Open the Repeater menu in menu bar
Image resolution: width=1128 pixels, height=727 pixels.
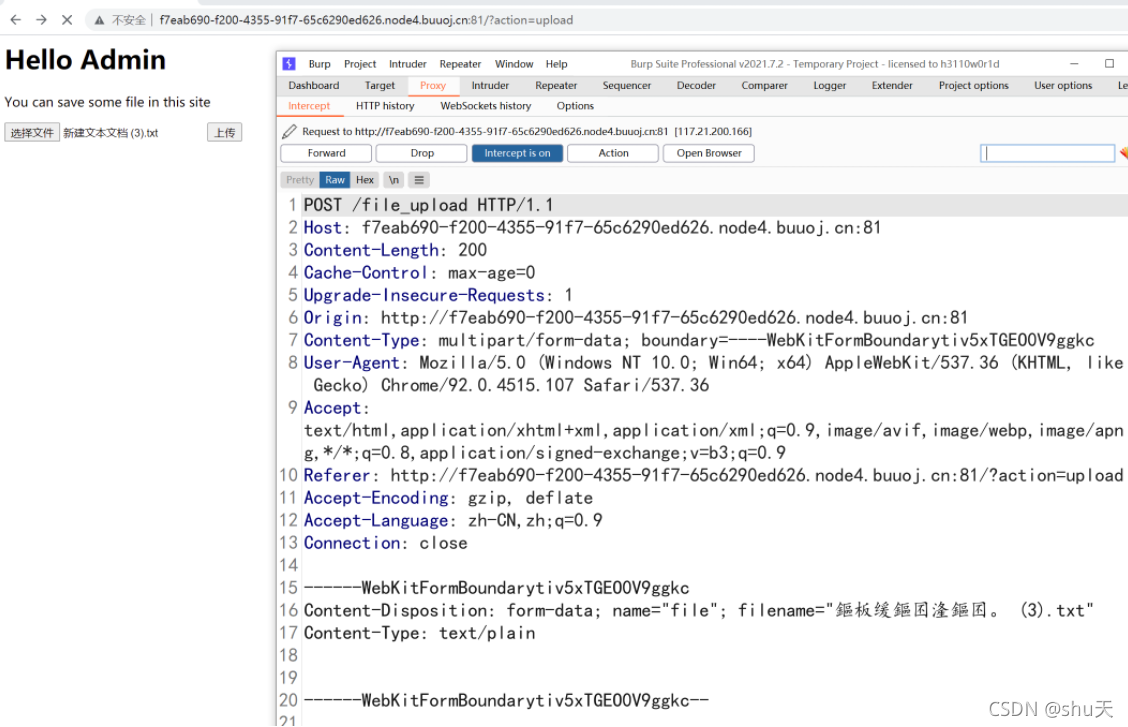coord(460,64)
